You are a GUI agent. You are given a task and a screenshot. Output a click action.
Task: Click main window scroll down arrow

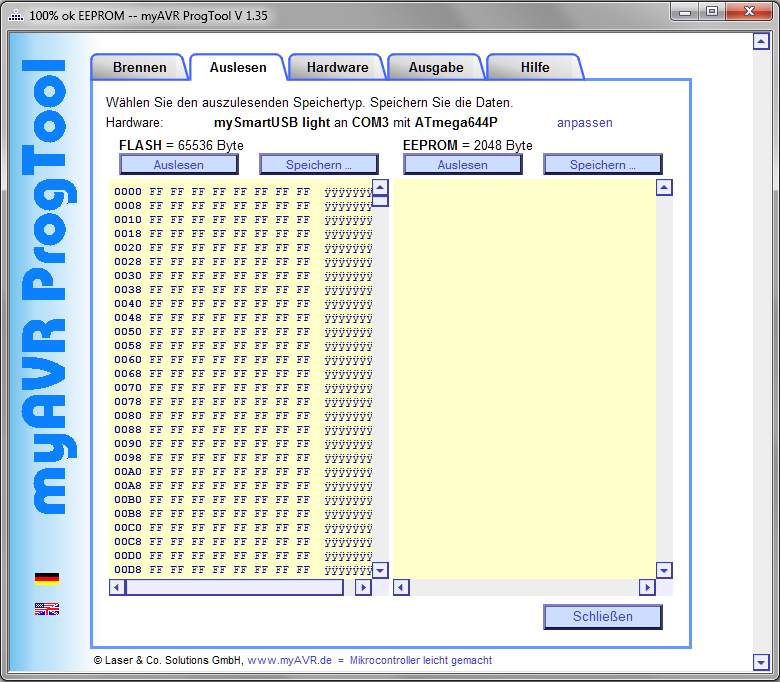coord(761,663)
